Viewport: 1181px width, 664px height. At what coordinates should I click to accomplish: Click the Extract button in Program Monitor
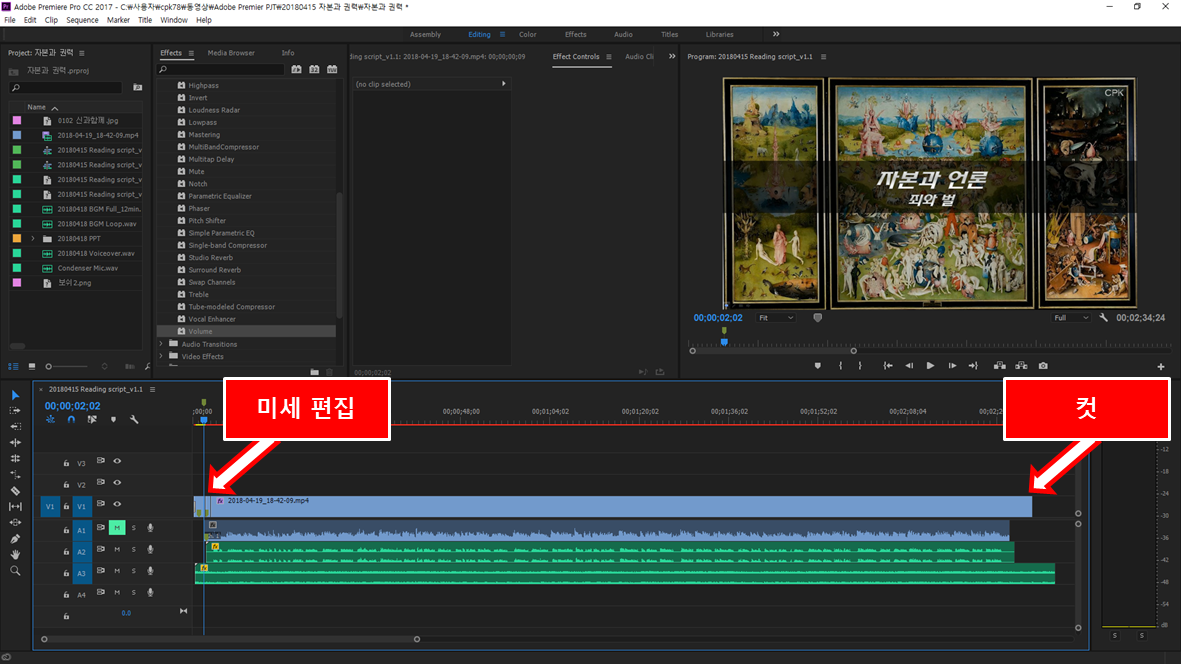(1021, 366)
